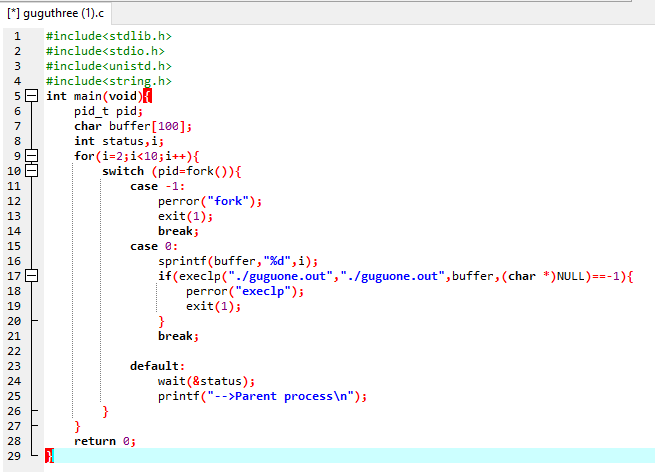This screenshot has height=472, width=655.
Task: Collapse the main function fold on line 5
Action: [31, 96]
